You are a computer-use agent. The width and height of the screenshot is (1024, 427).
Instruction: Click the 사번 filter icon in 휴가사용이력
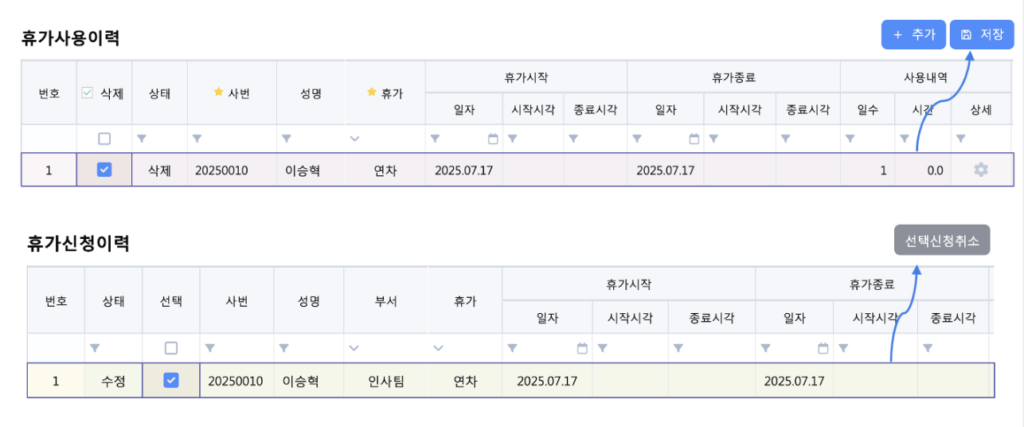point(197,139)
